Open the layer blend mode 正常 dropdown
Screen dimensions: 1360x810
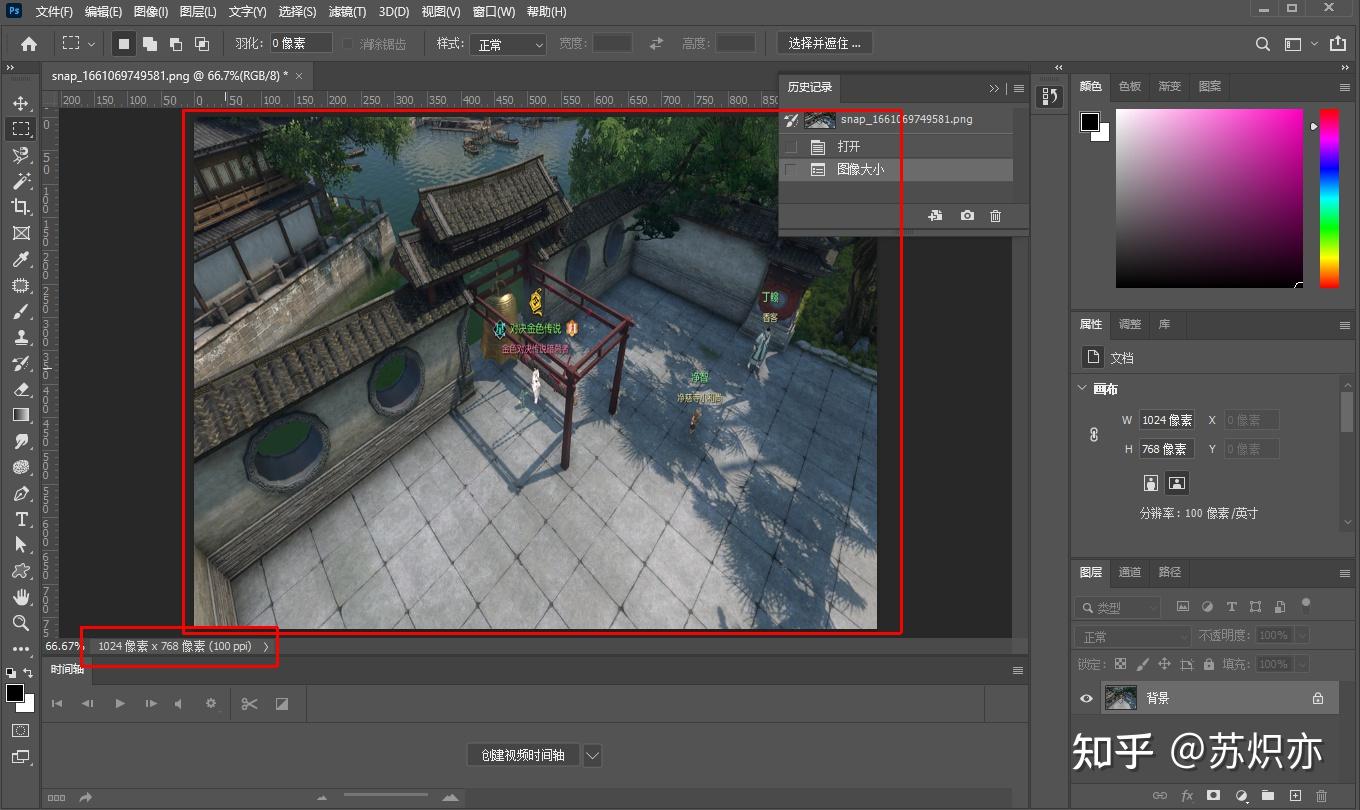click(x=1133, y=636)
